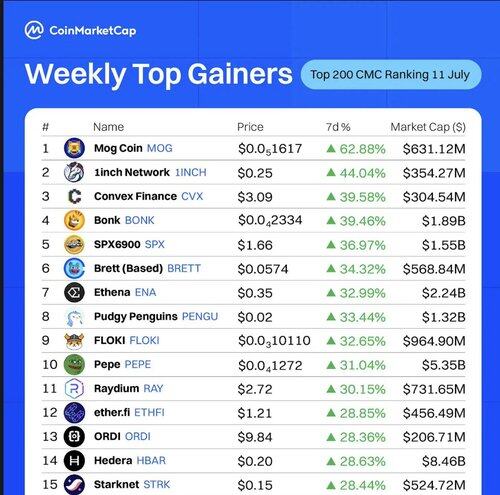Click the Starknet STRK coin name

click(132, 484)
